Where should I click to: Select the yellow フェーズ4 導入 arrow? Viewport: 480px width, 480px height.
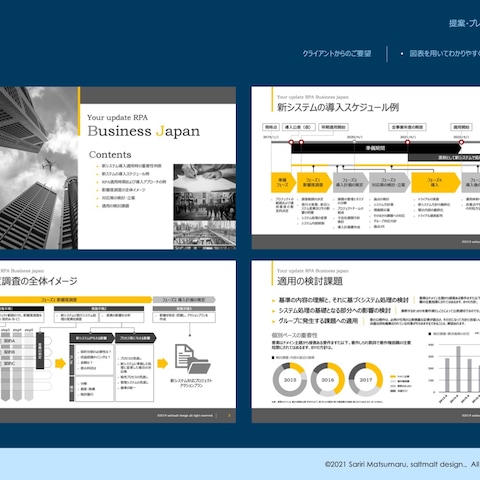click(x=436, y=182)
